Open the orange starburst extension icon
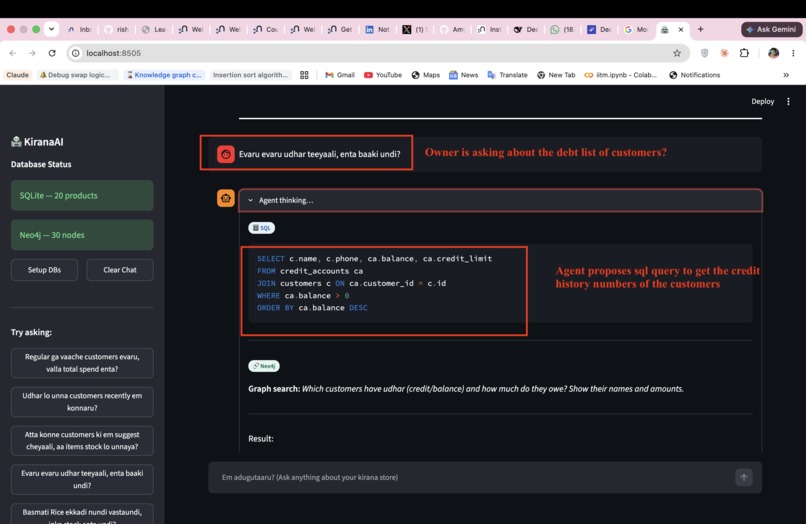The height and width of the screenshot is (524, 806). 724,53
